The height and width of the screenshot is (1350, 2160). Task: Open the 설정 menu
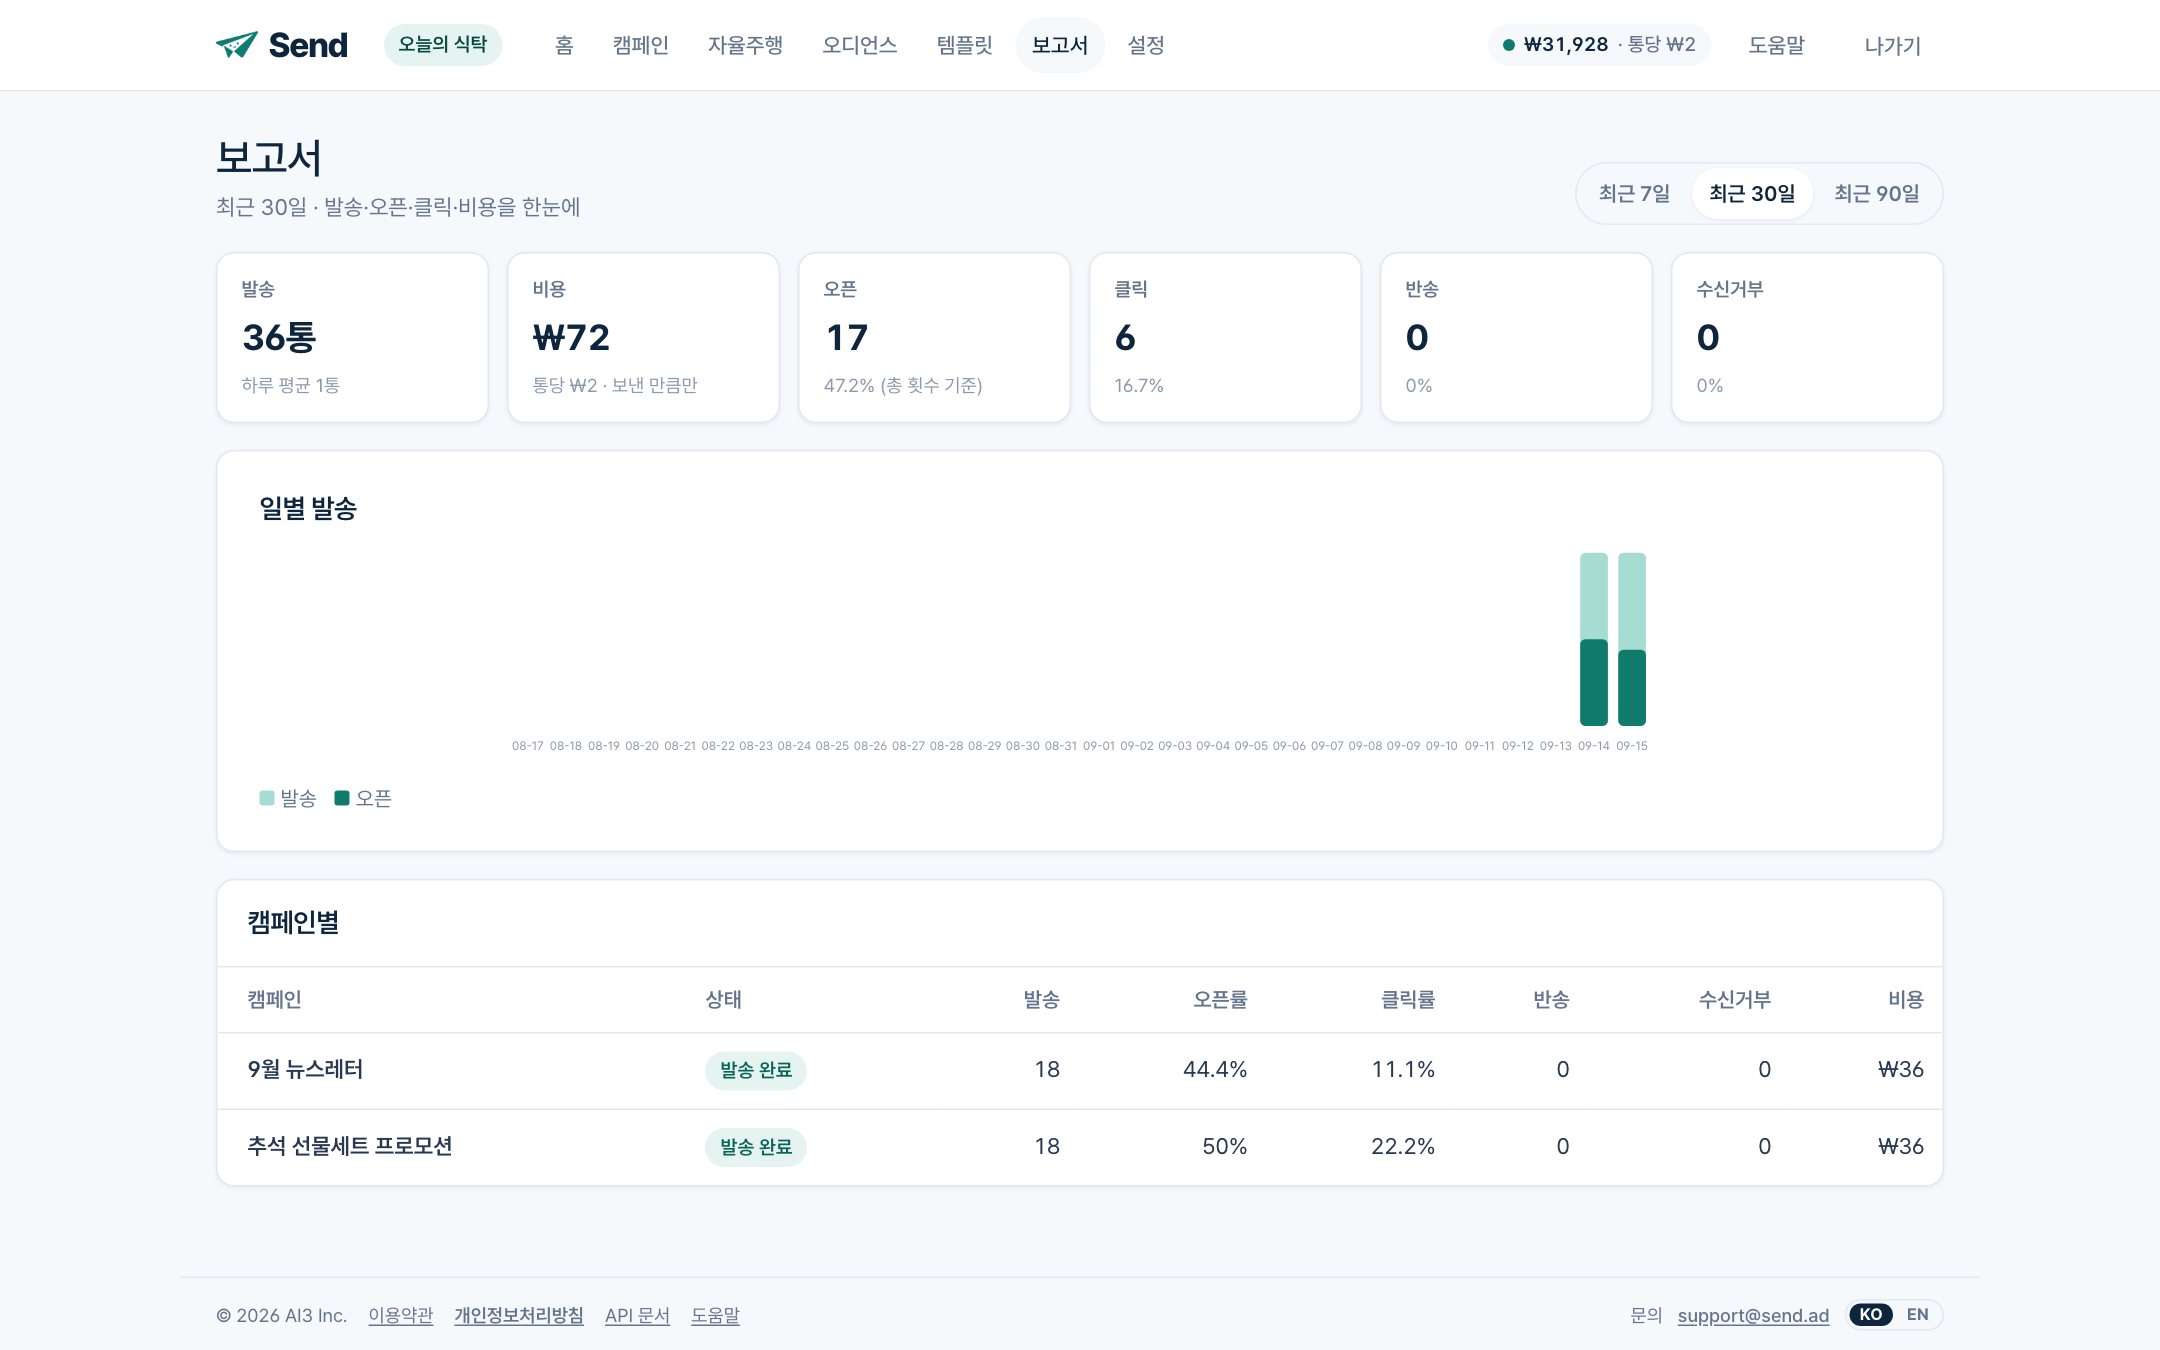1146,45
